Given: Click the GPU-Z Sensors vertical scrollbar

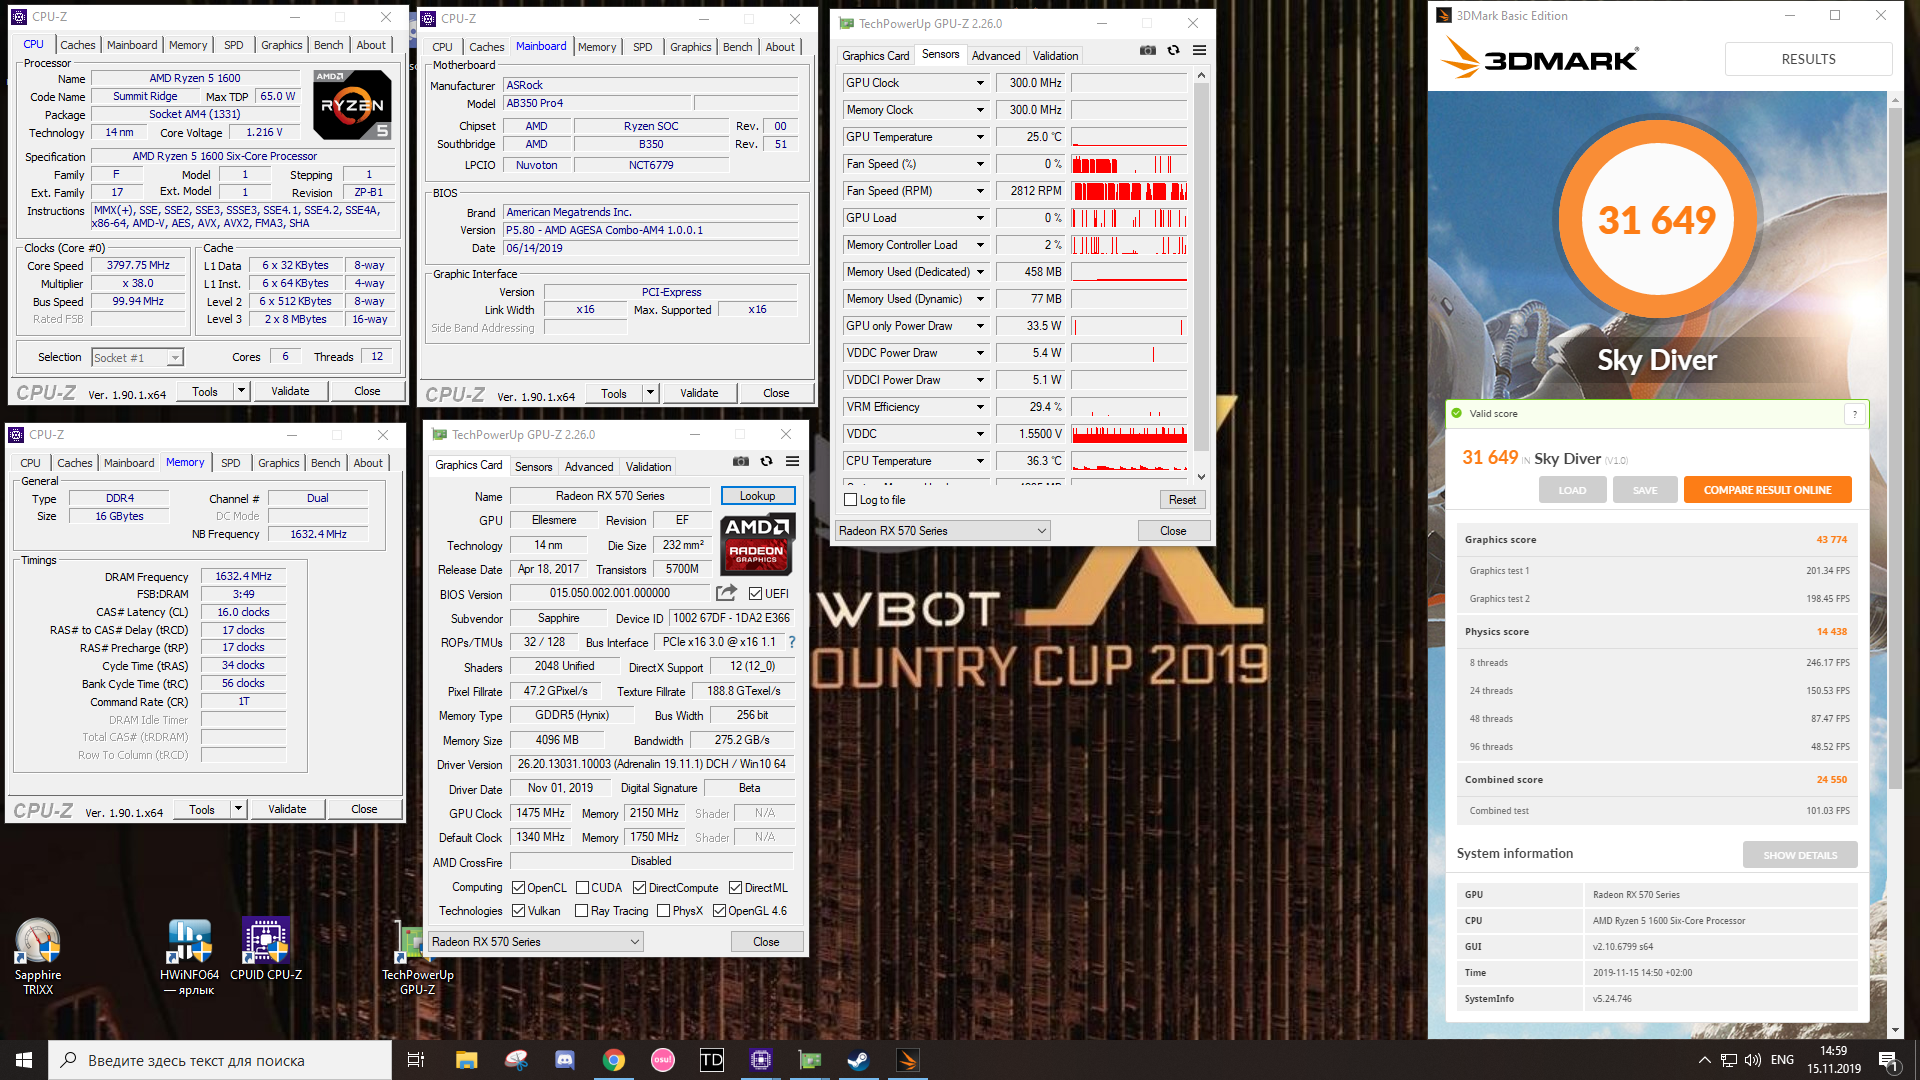Looking at the screenshot, I should [1201, 276].
